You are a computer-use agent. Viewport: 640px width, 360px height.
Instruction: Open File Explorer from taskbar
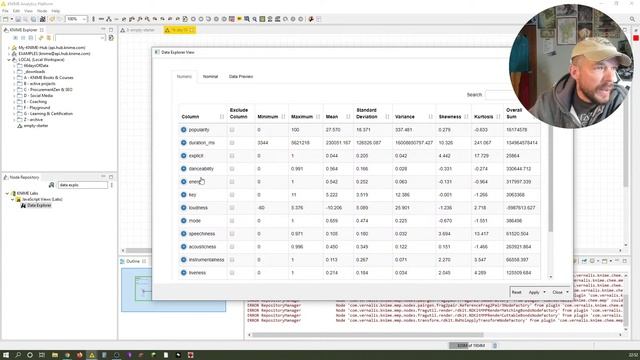(x=55, y=355)
